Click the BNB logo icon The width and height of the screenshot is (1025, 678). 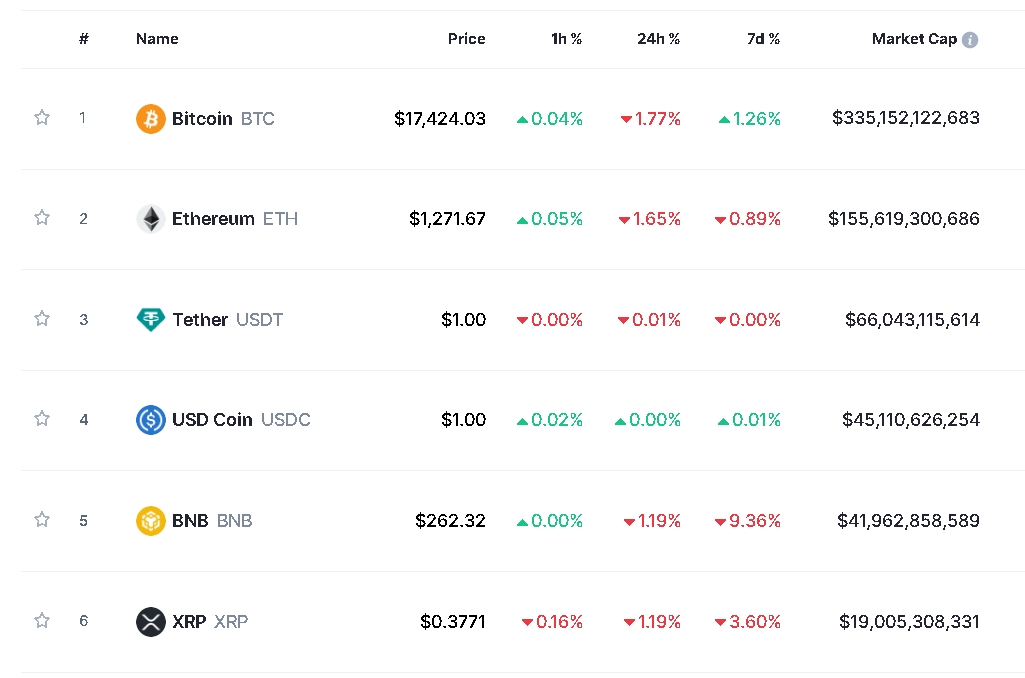pos(150,521)
